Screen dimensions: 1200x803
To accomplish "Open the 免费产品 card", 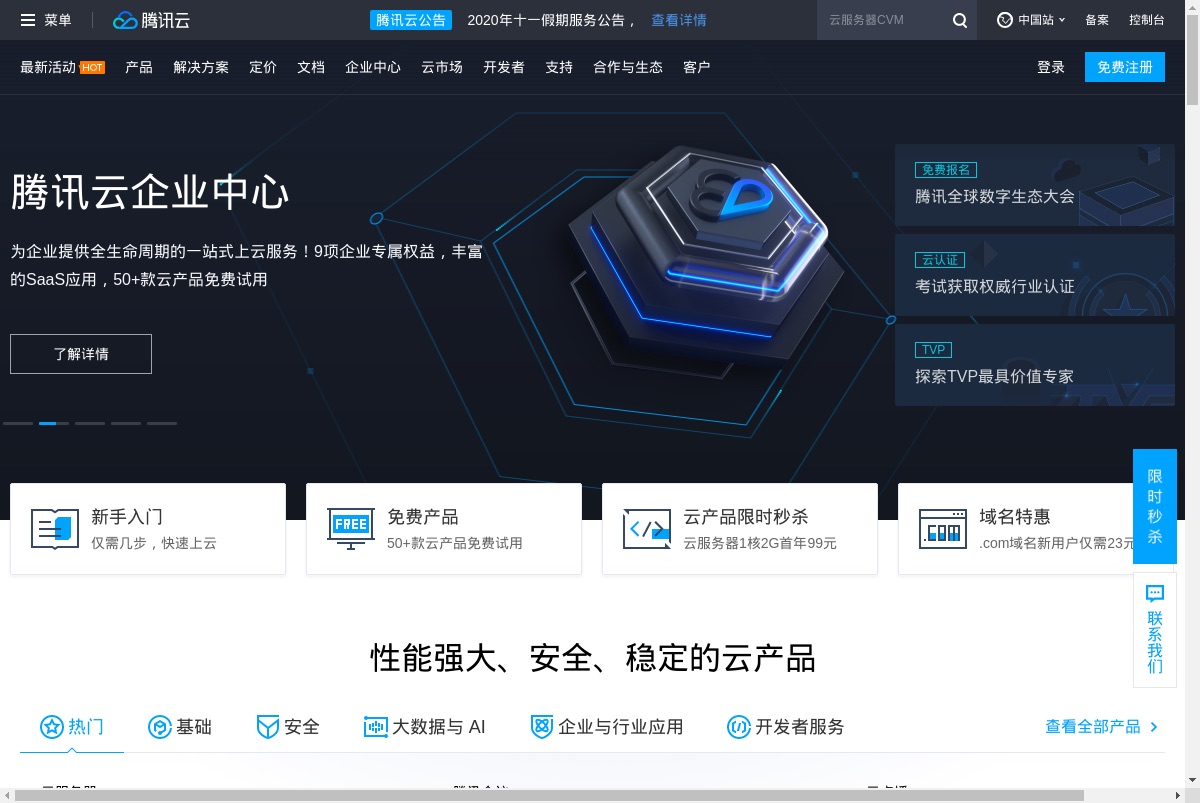I will [444, 529].
